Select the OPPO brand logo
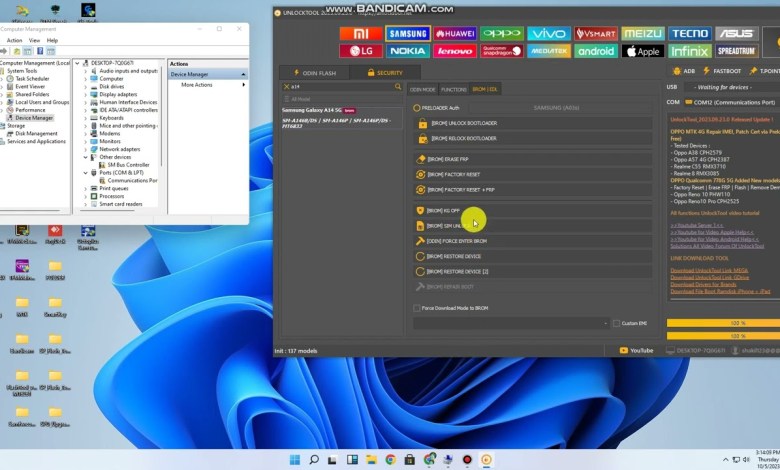This screenshot has width=780, height=470. [501, 33]
